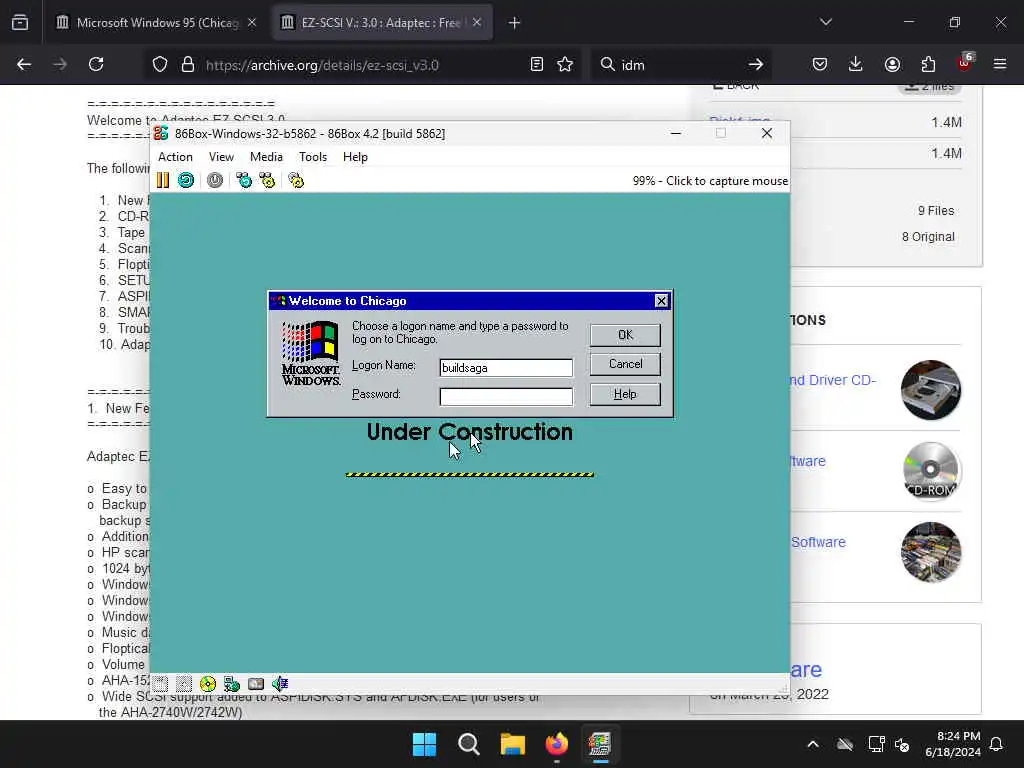This screenshot has width=1024, height=768.
Task: Close the EZ-SCSI tab
Action: click(477, 23)
